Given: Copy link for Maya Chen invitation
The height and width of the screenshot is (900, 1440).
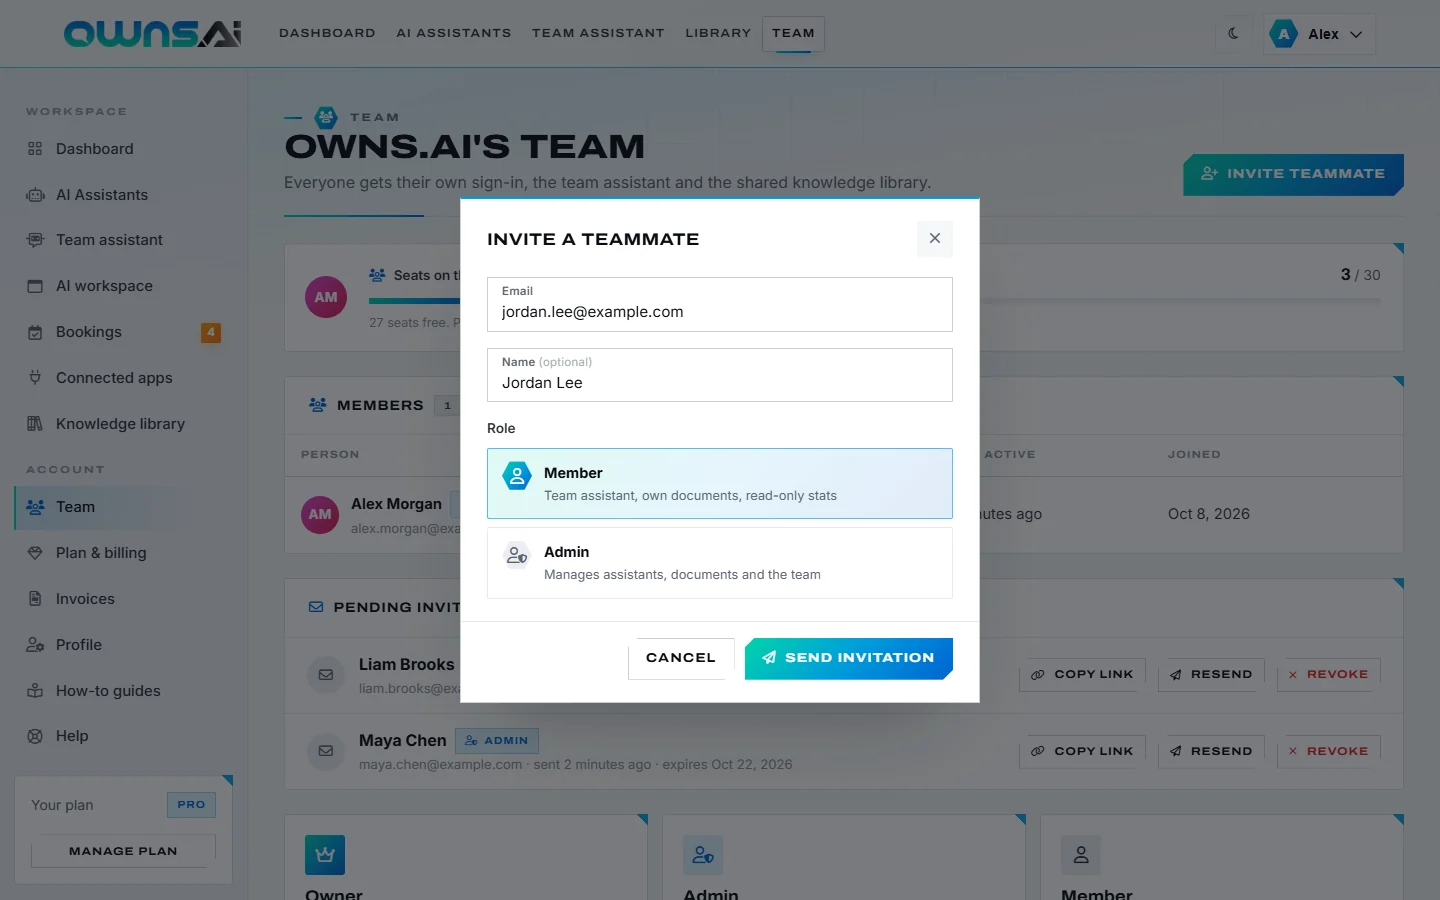Looking at the screenshot, I should [x=1082, y=751].
